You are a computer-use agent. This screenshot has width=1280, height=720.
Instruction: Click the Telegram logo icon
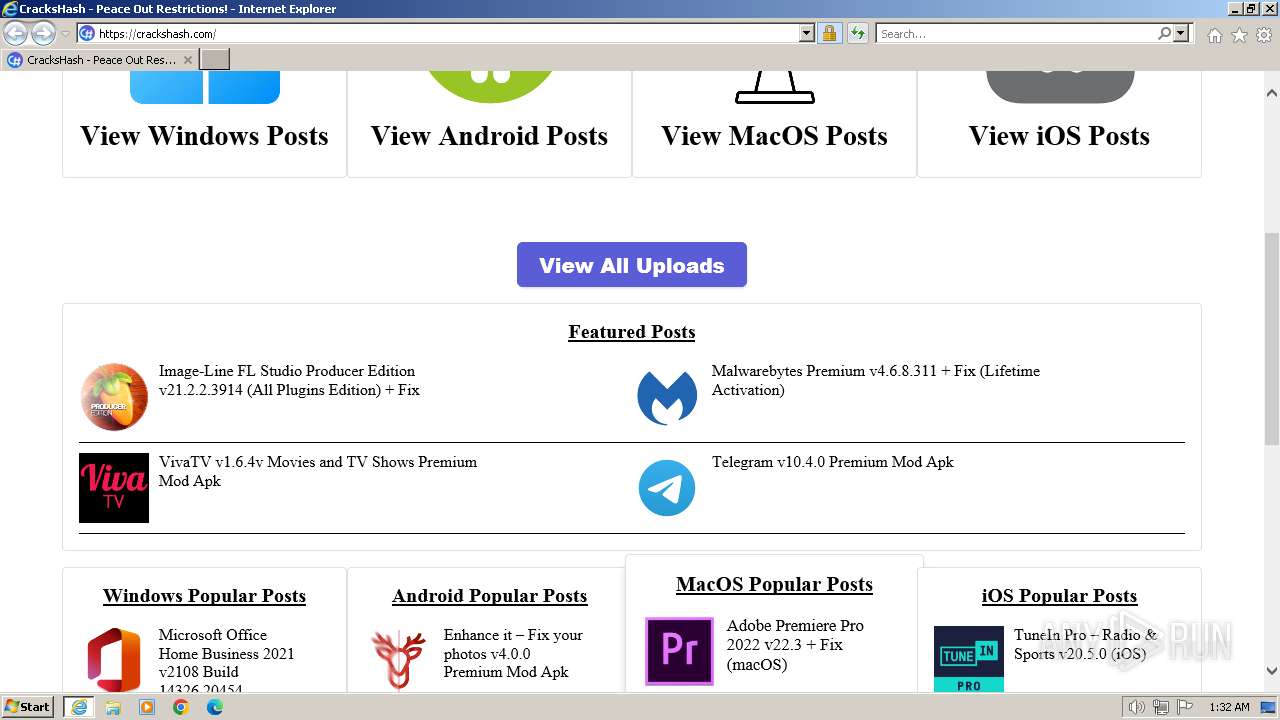(667, 488)
